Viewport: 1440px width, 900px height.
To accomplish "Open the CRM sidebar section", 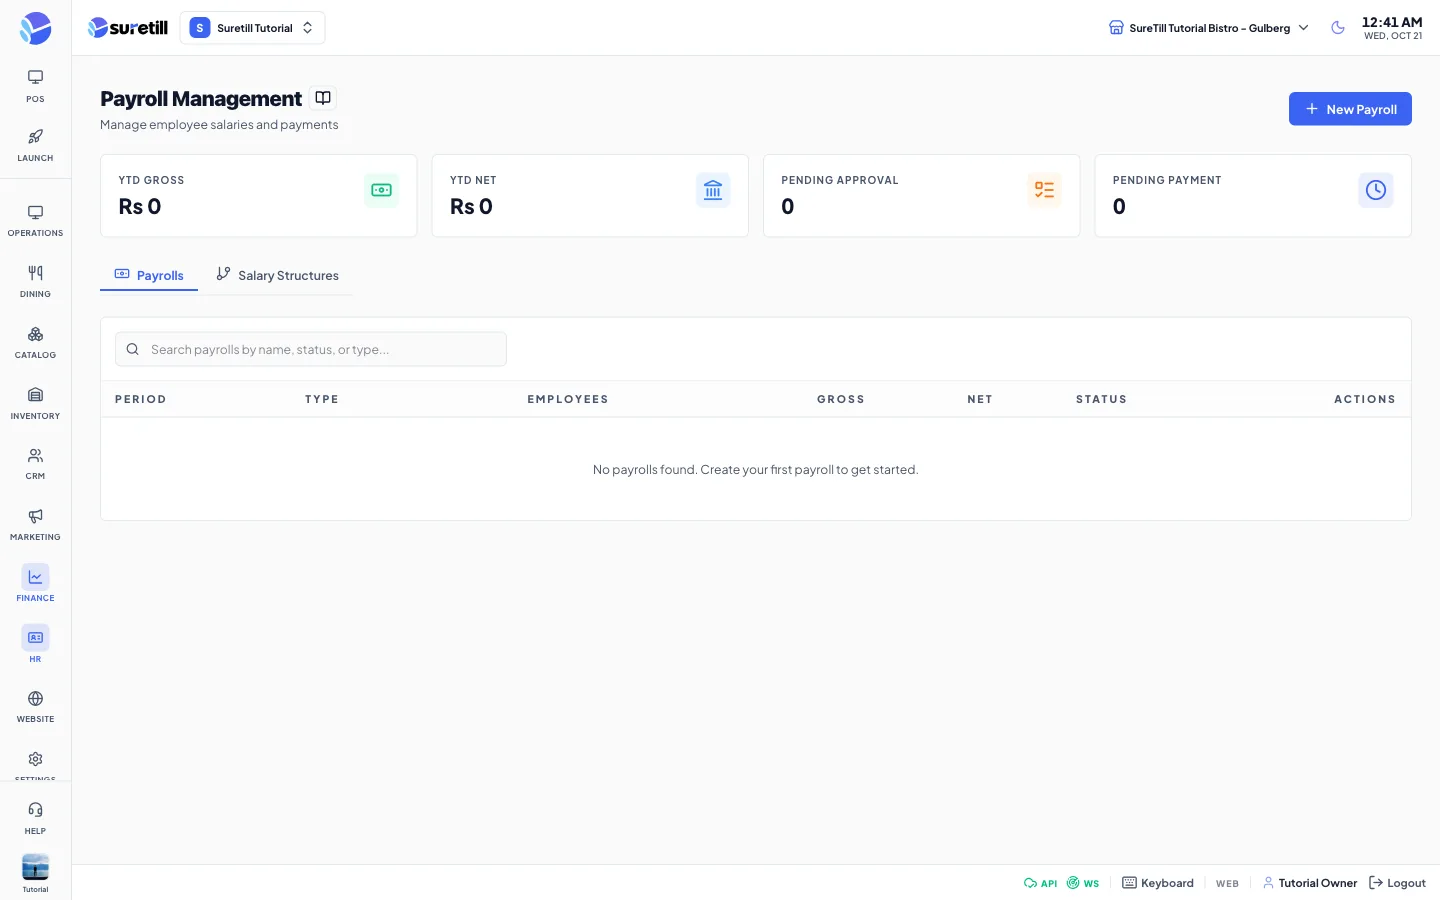I will tap(35, 464).
